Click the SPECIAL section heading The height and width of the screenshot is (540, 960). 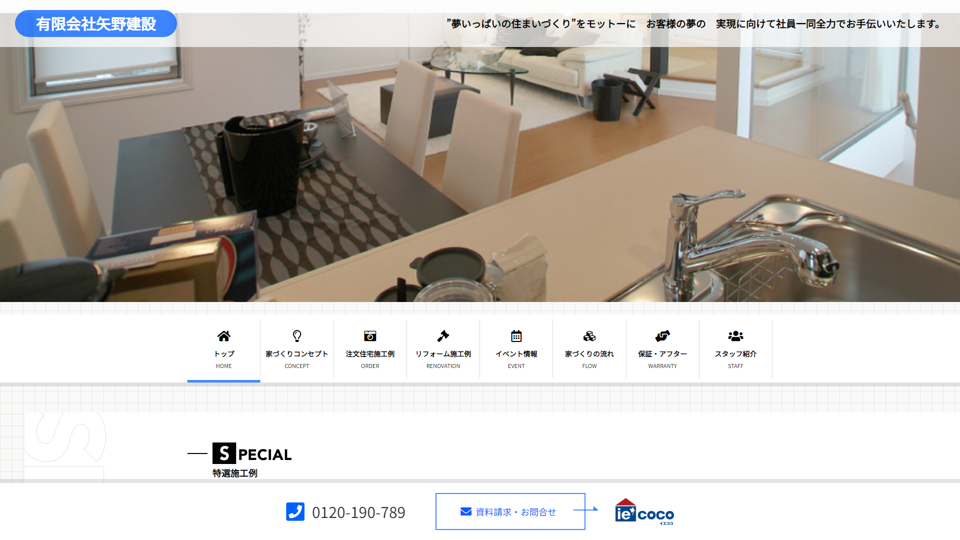[x=252, y=454]
